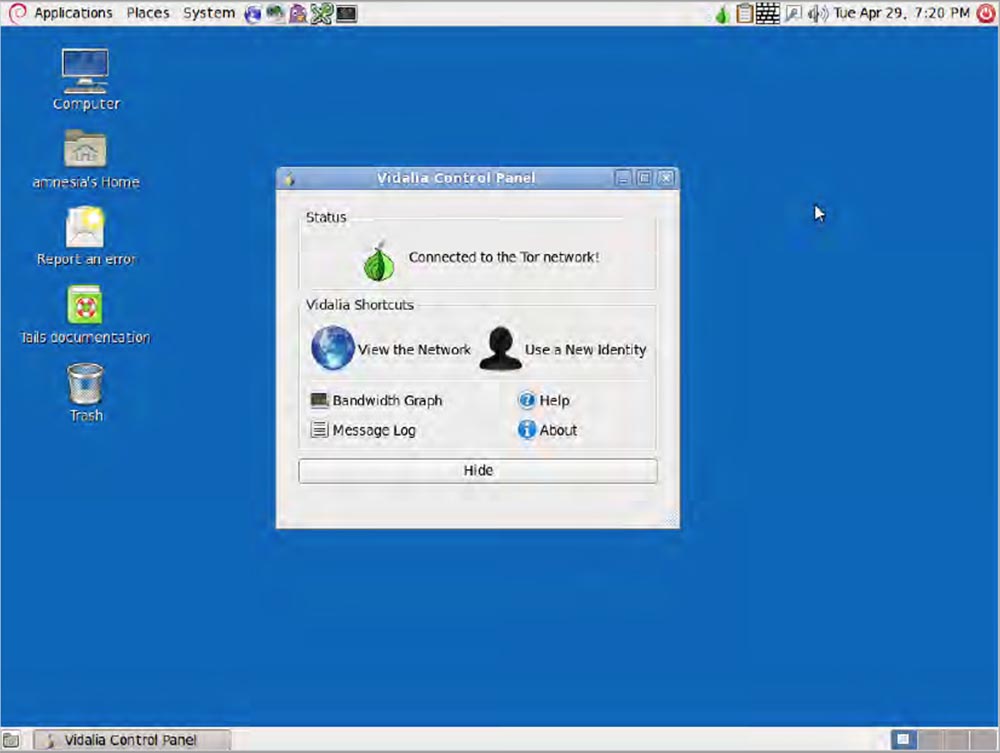Click the green onion Tor status icon
1000x753 pixels.
[x=379, y=260]
